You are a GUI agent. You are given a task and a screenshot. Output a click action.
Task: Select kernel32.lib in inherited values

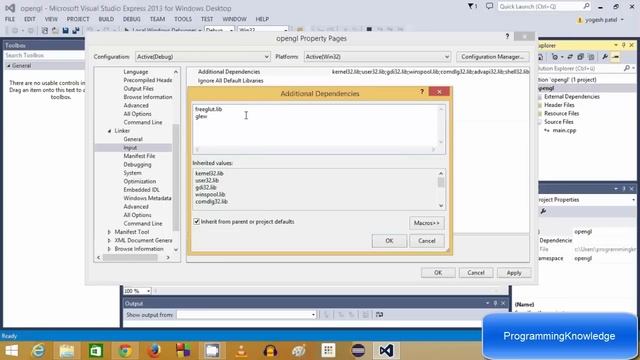(x=209, y=173)
